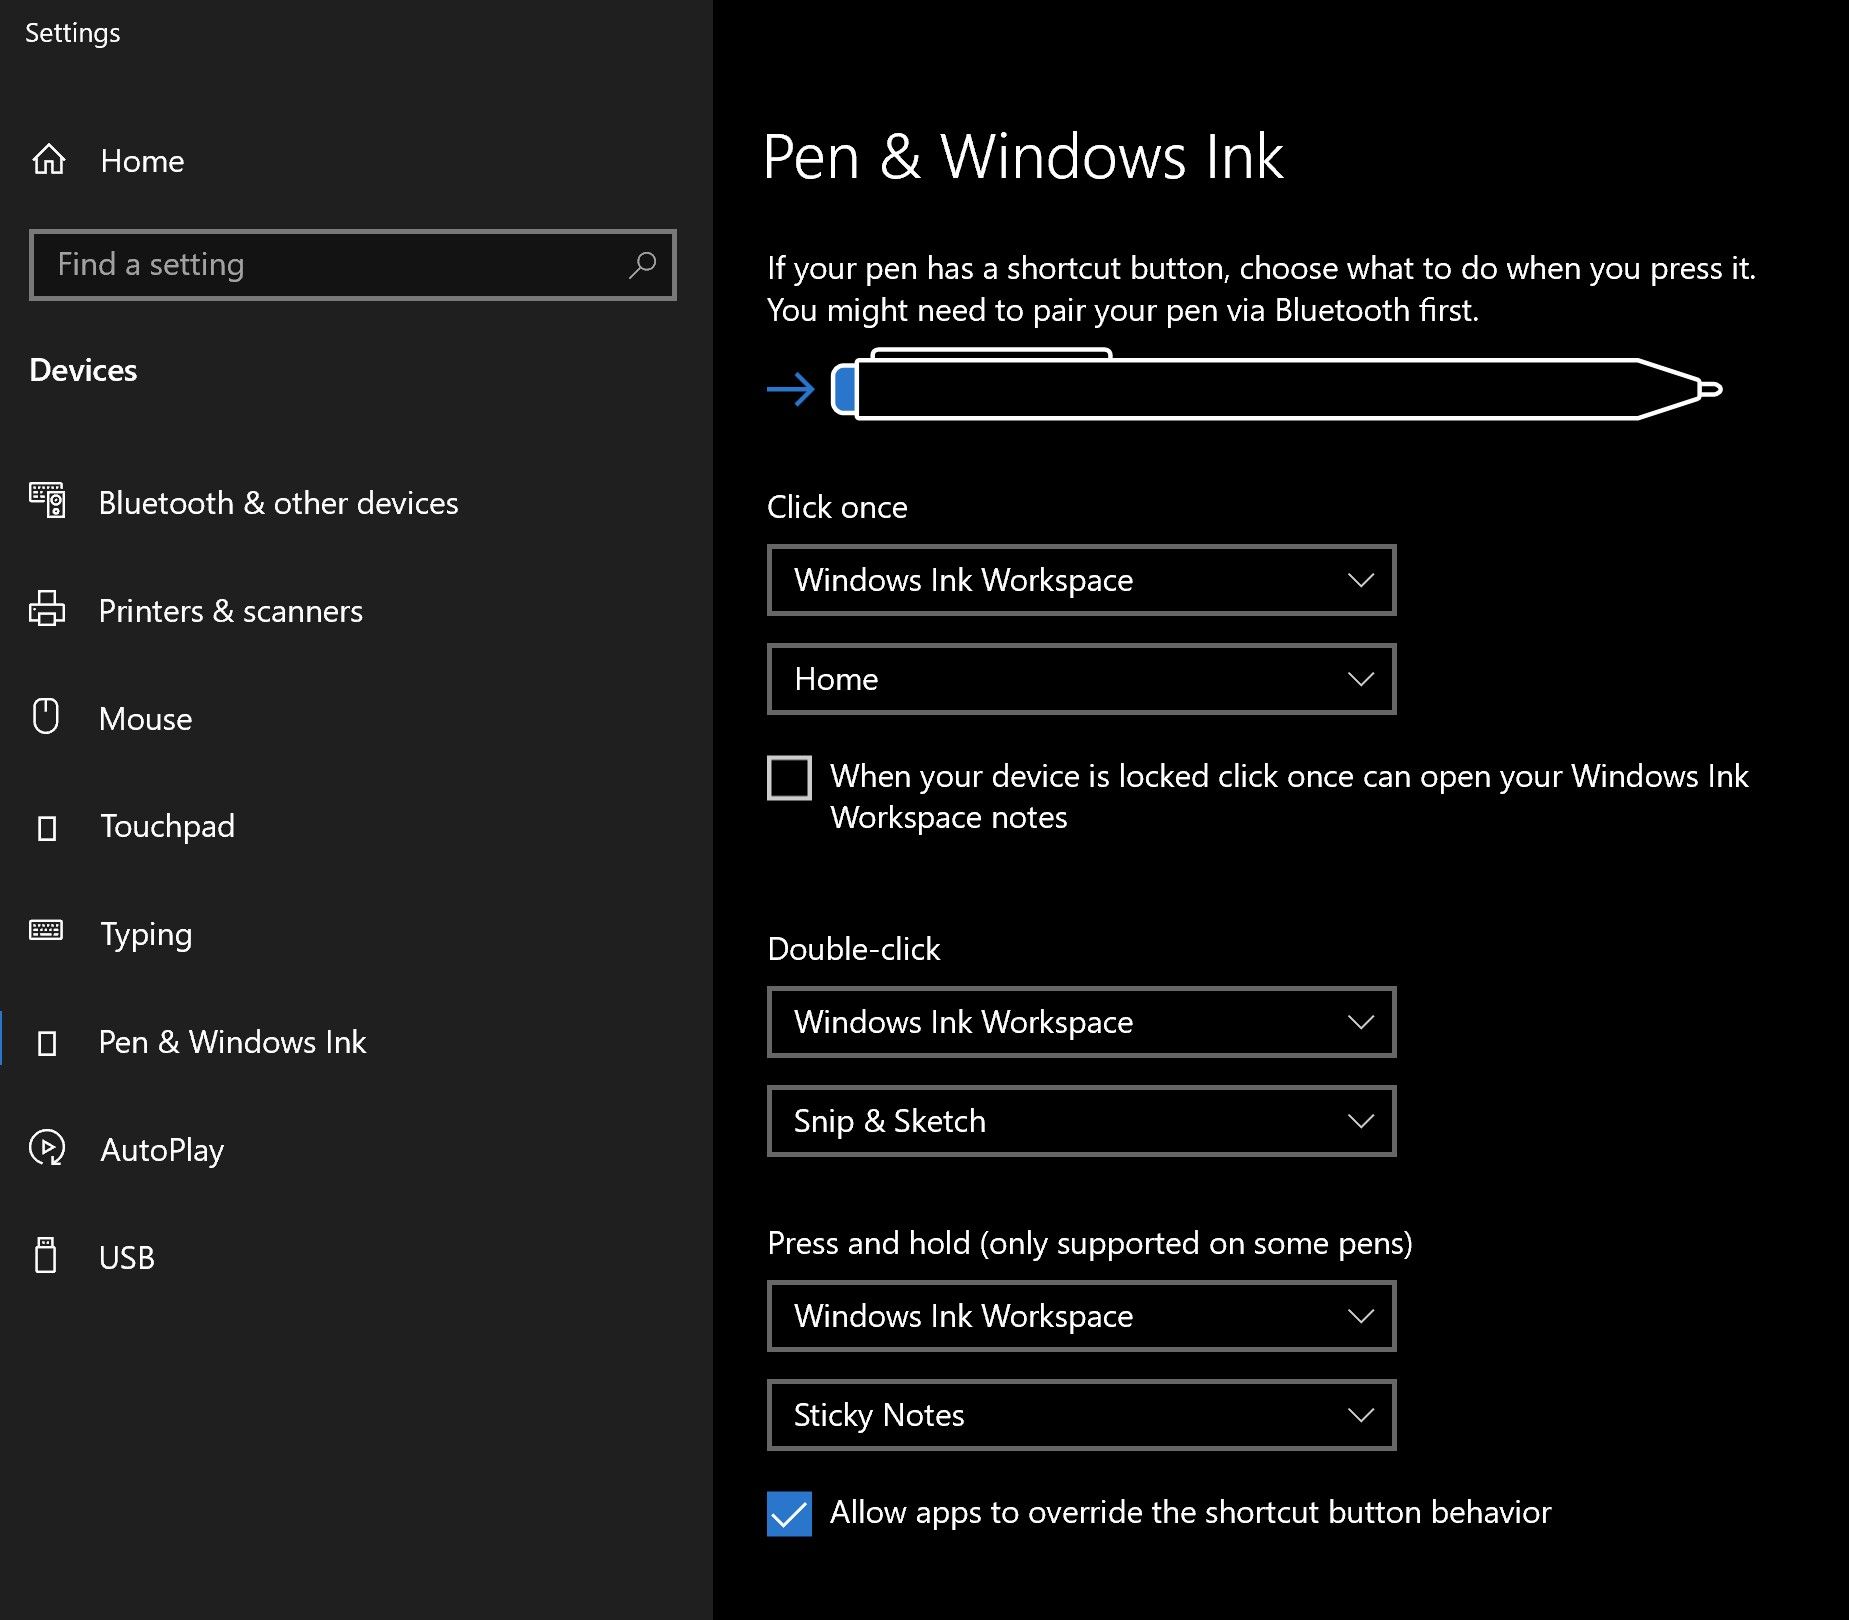
Task: Click the Double-click label
Action: click(x=854, y=949)
